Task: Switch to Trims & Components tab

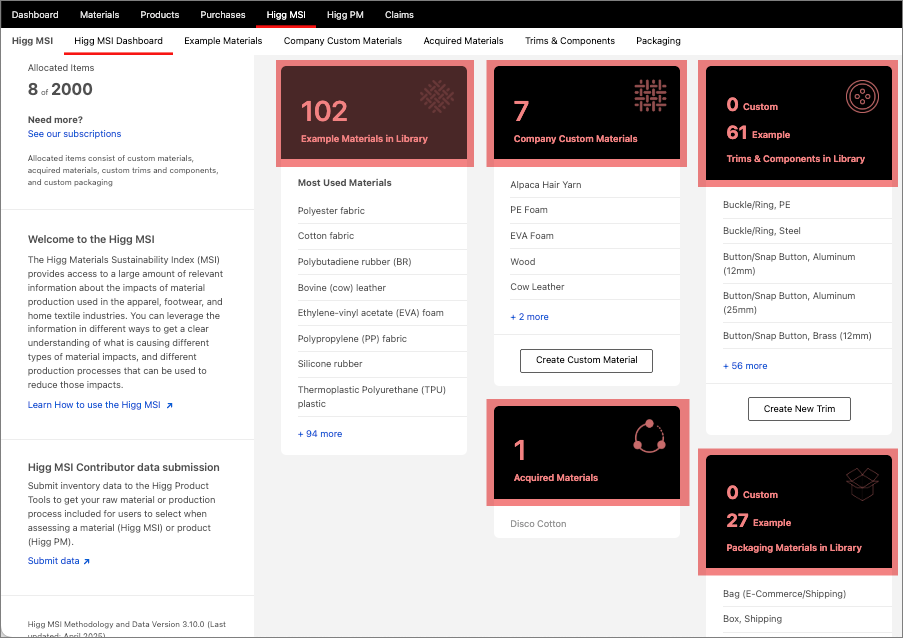Action: 570,41
